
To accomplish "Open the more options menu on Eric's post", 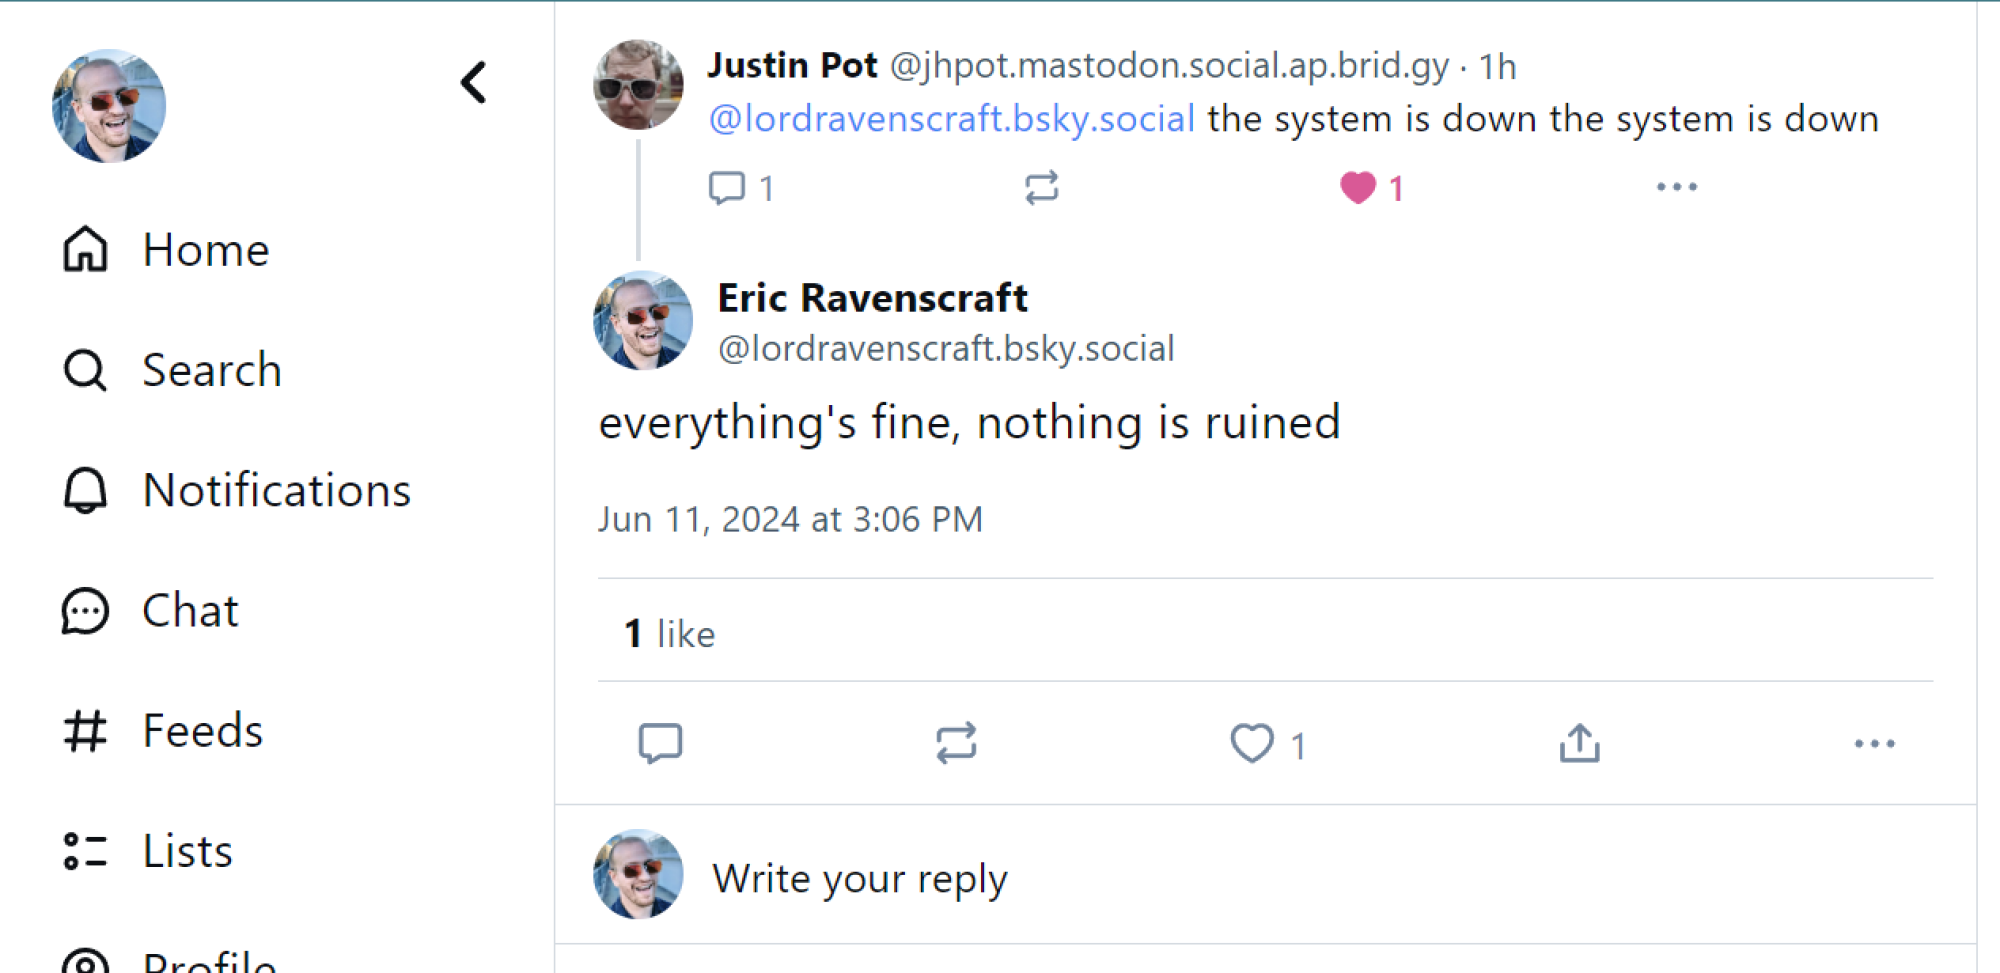I will pyautogui.click(x=1874, y=742).
